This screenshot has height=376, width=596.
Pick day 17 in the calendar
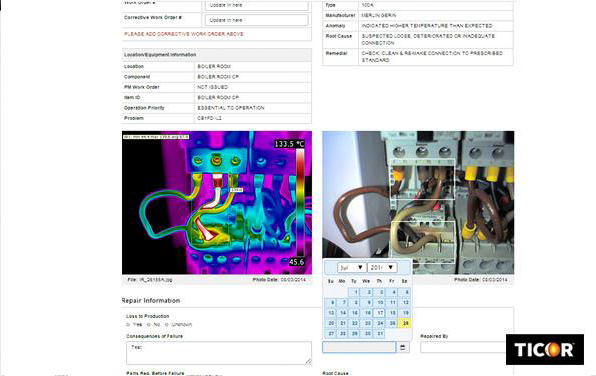[380, 313]
